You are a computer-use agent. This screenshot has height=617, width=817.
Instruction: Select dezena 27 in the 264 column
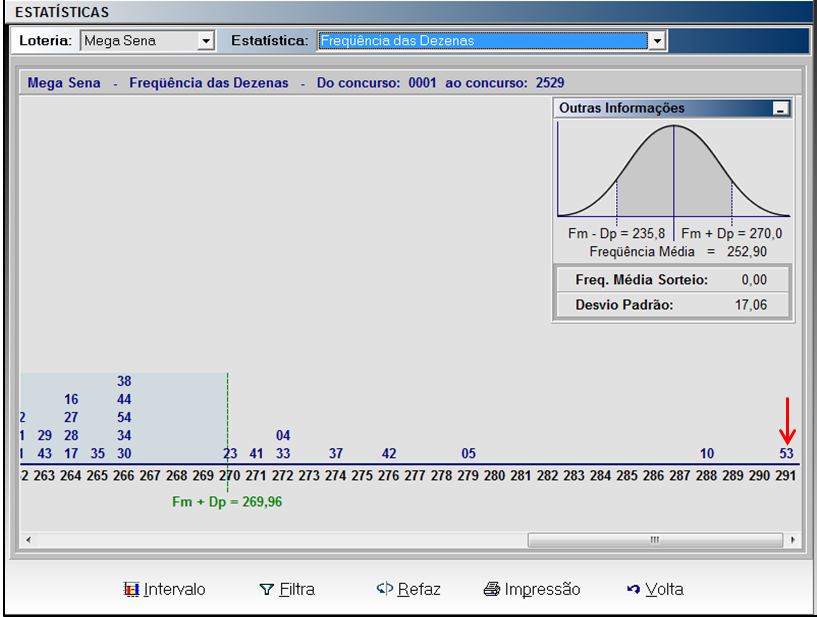(71, 417)
